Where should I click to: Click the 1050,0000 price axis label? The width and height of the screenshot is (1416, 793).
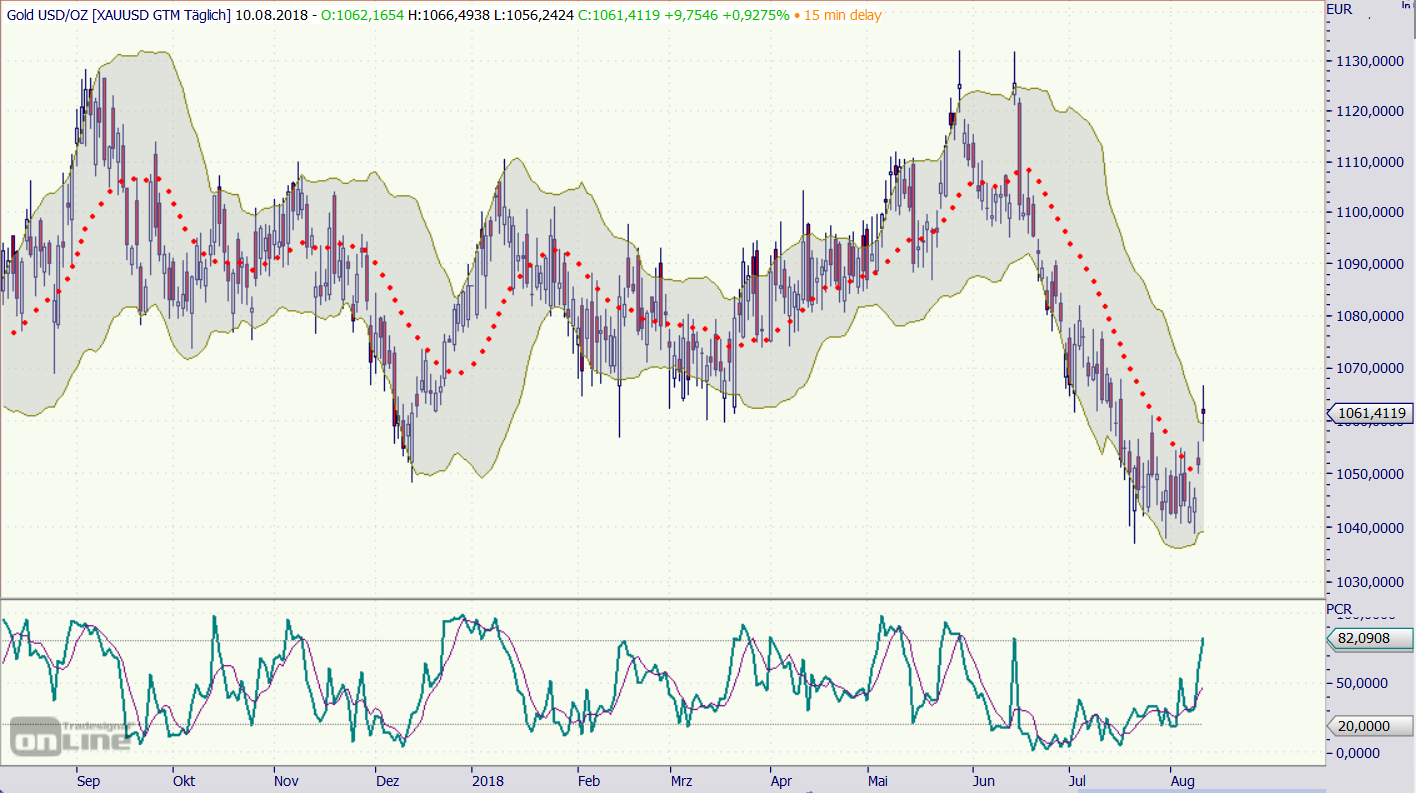(1370, 473)
